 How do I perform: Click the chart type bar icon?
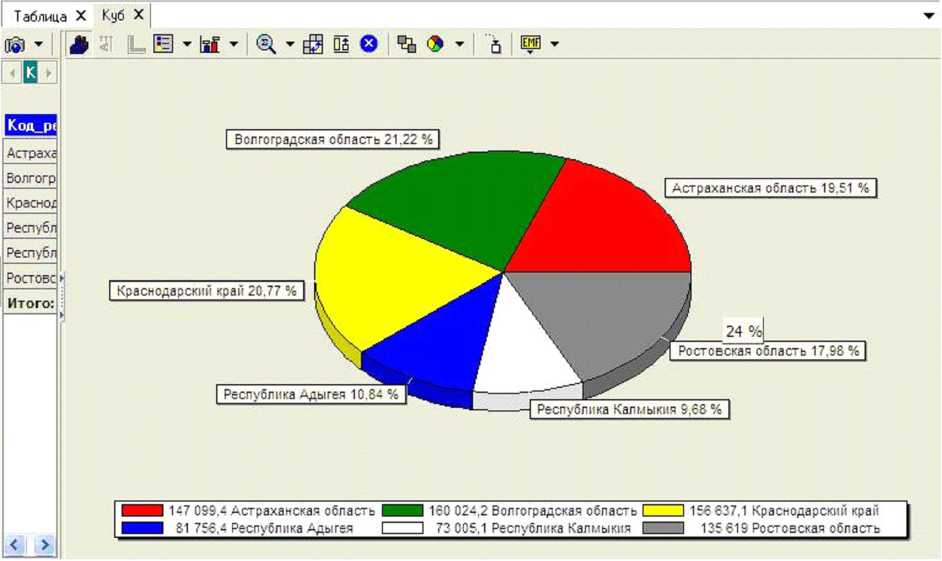click(x=210, y=44)
